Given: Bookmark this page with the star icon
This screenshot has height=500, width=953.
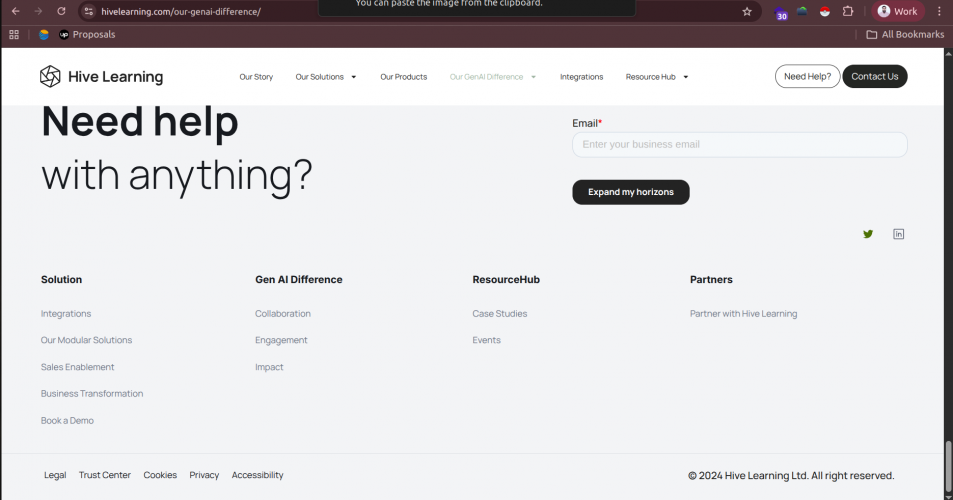Looking at the screenshot, I should click(747, 12).
